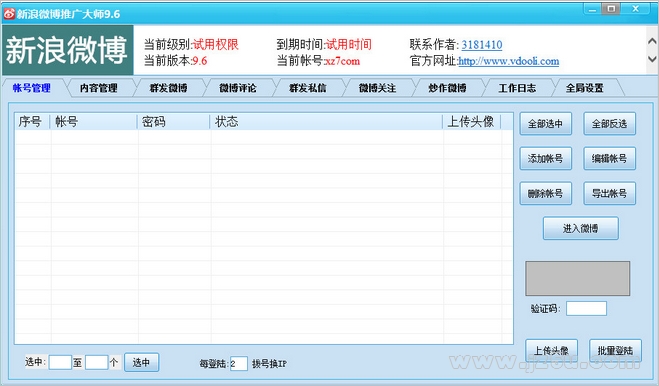Click the 进入微博 button

580,228
